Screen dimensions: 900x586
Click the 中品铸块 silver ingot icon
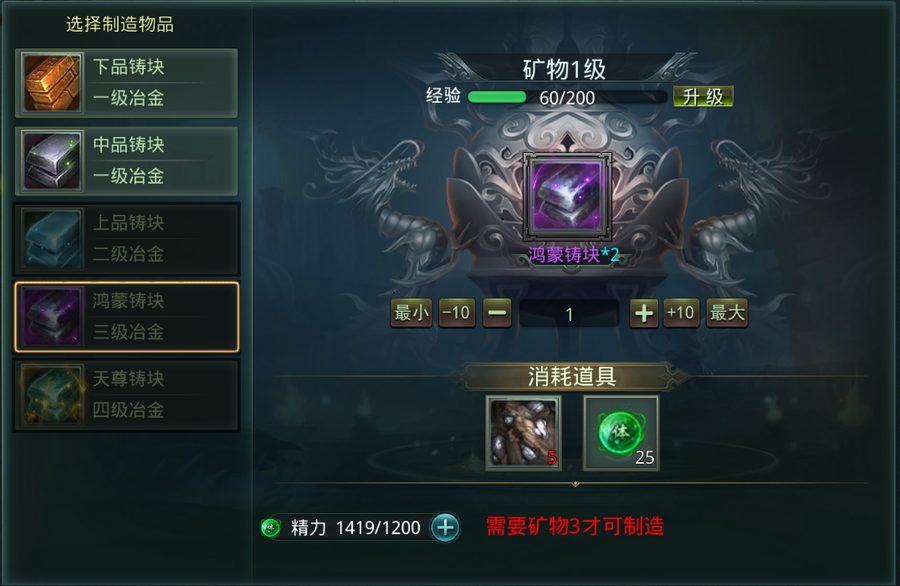52,161
